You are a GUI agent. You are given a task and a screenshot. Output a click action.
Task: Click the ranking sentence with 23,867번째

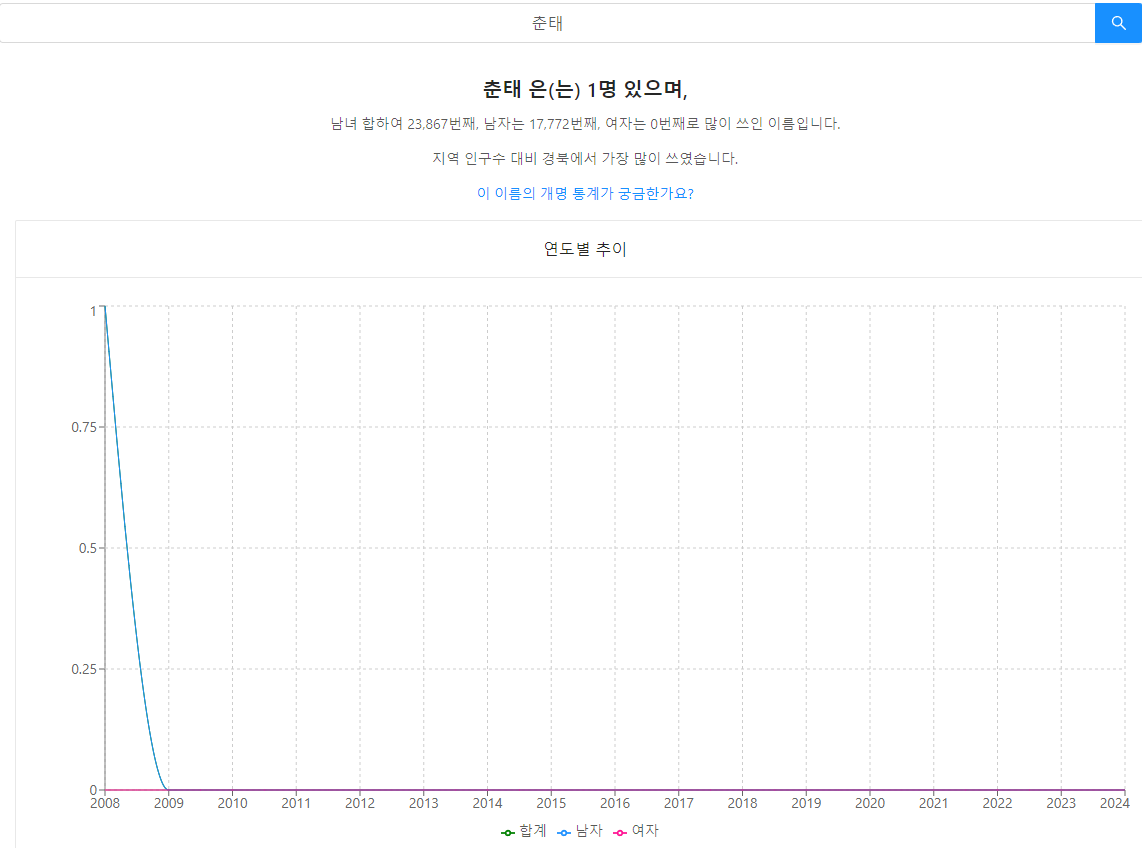(x=585, y=124)
